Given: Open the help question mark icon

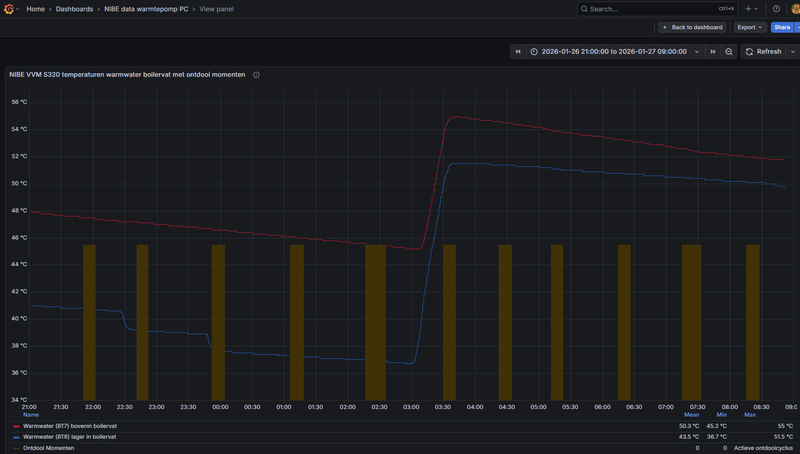Looking at the screenshot, I should coord(776,9).
